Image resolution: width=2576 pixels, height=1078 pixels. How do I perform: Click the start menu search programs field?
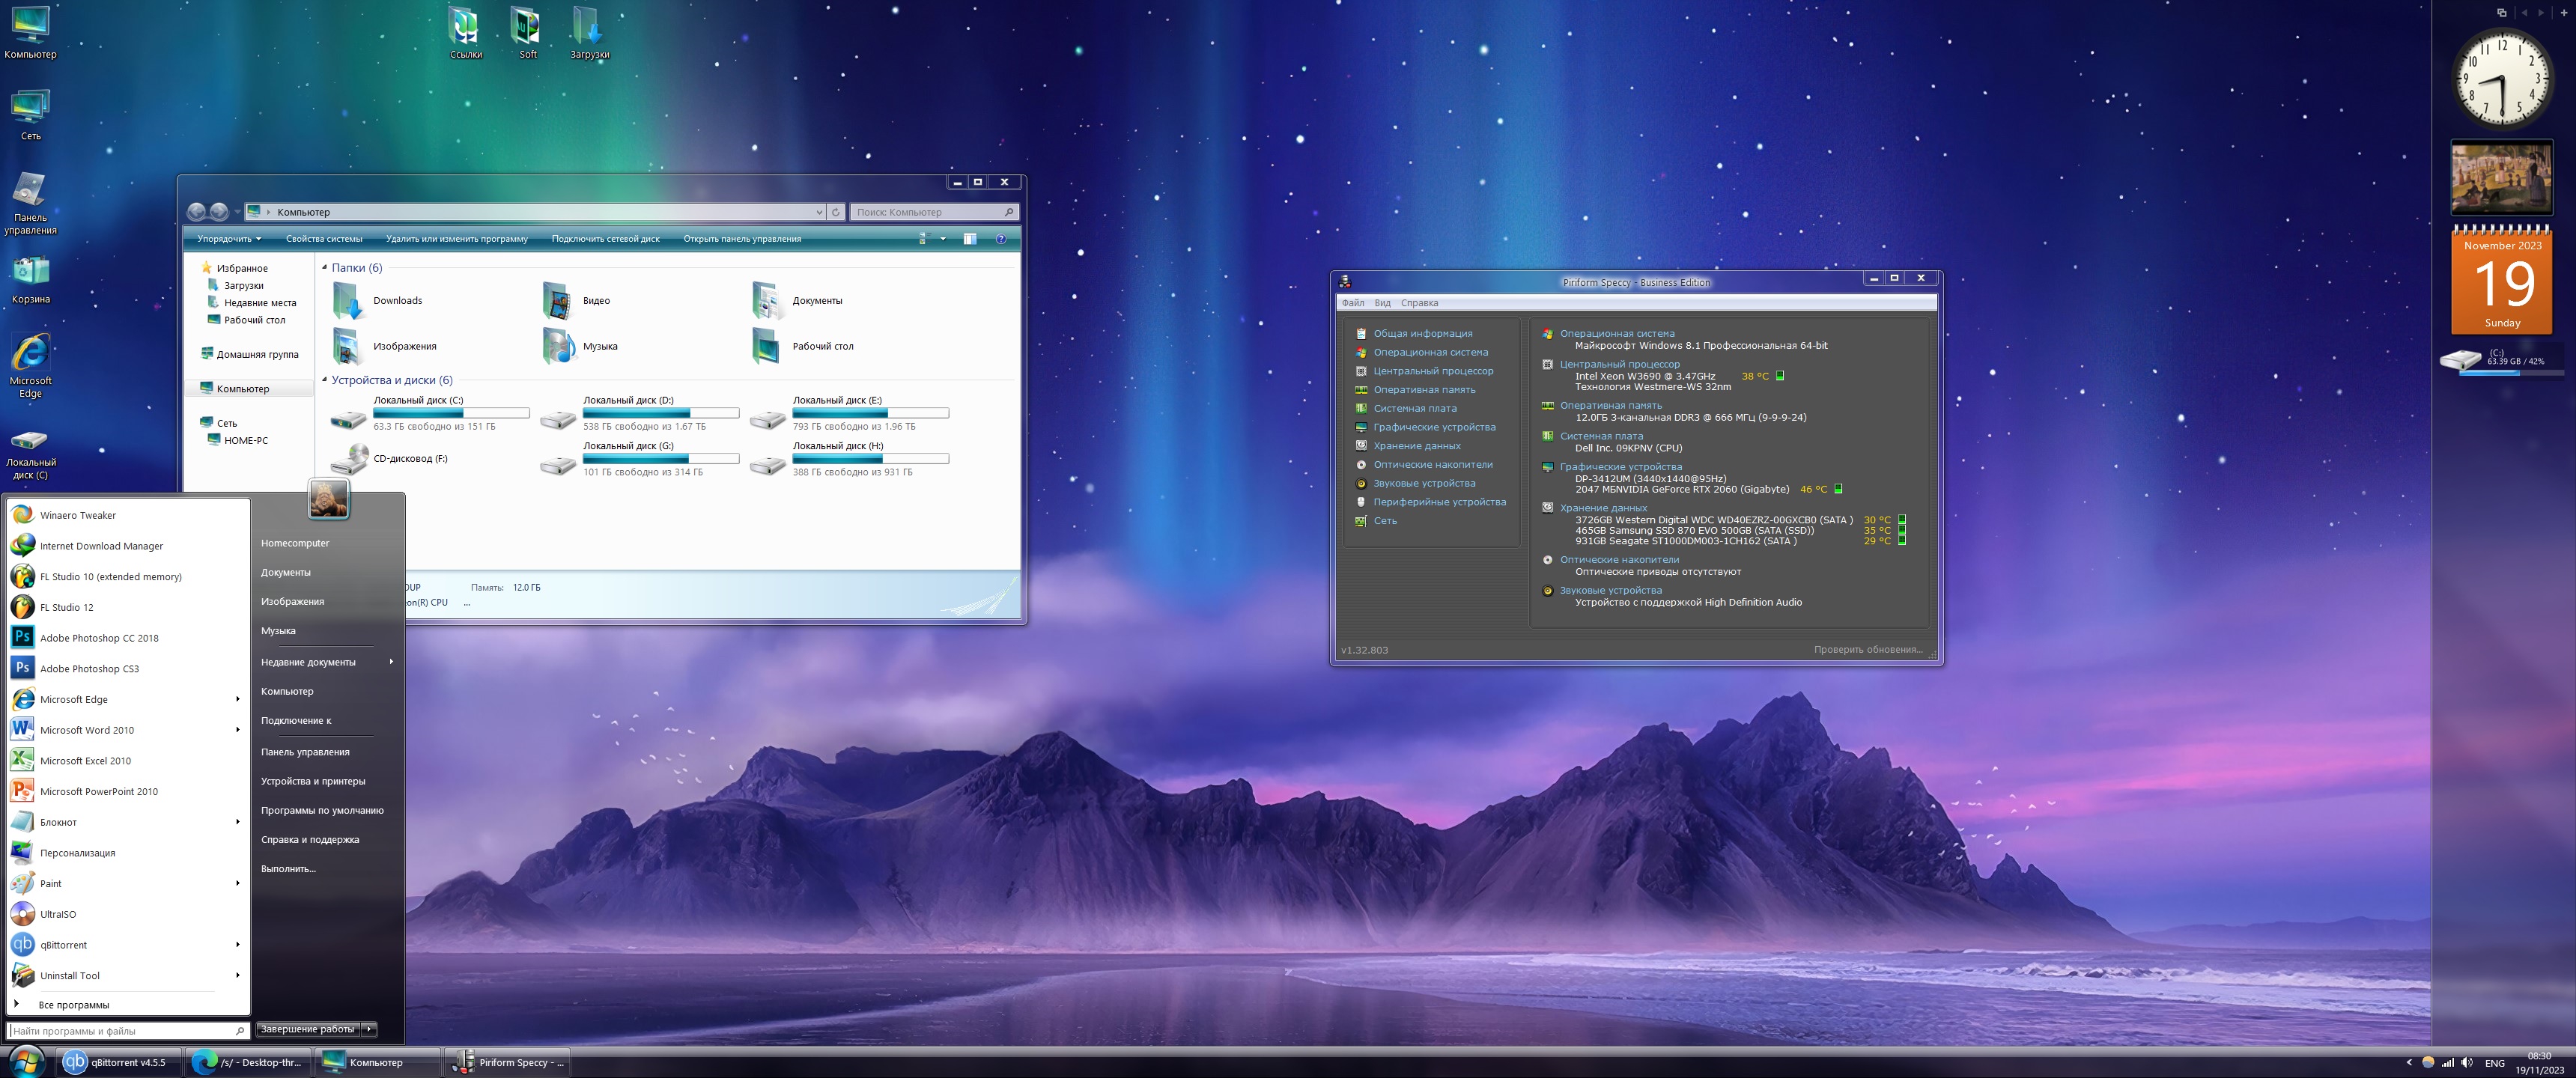tap(120, 1031)
